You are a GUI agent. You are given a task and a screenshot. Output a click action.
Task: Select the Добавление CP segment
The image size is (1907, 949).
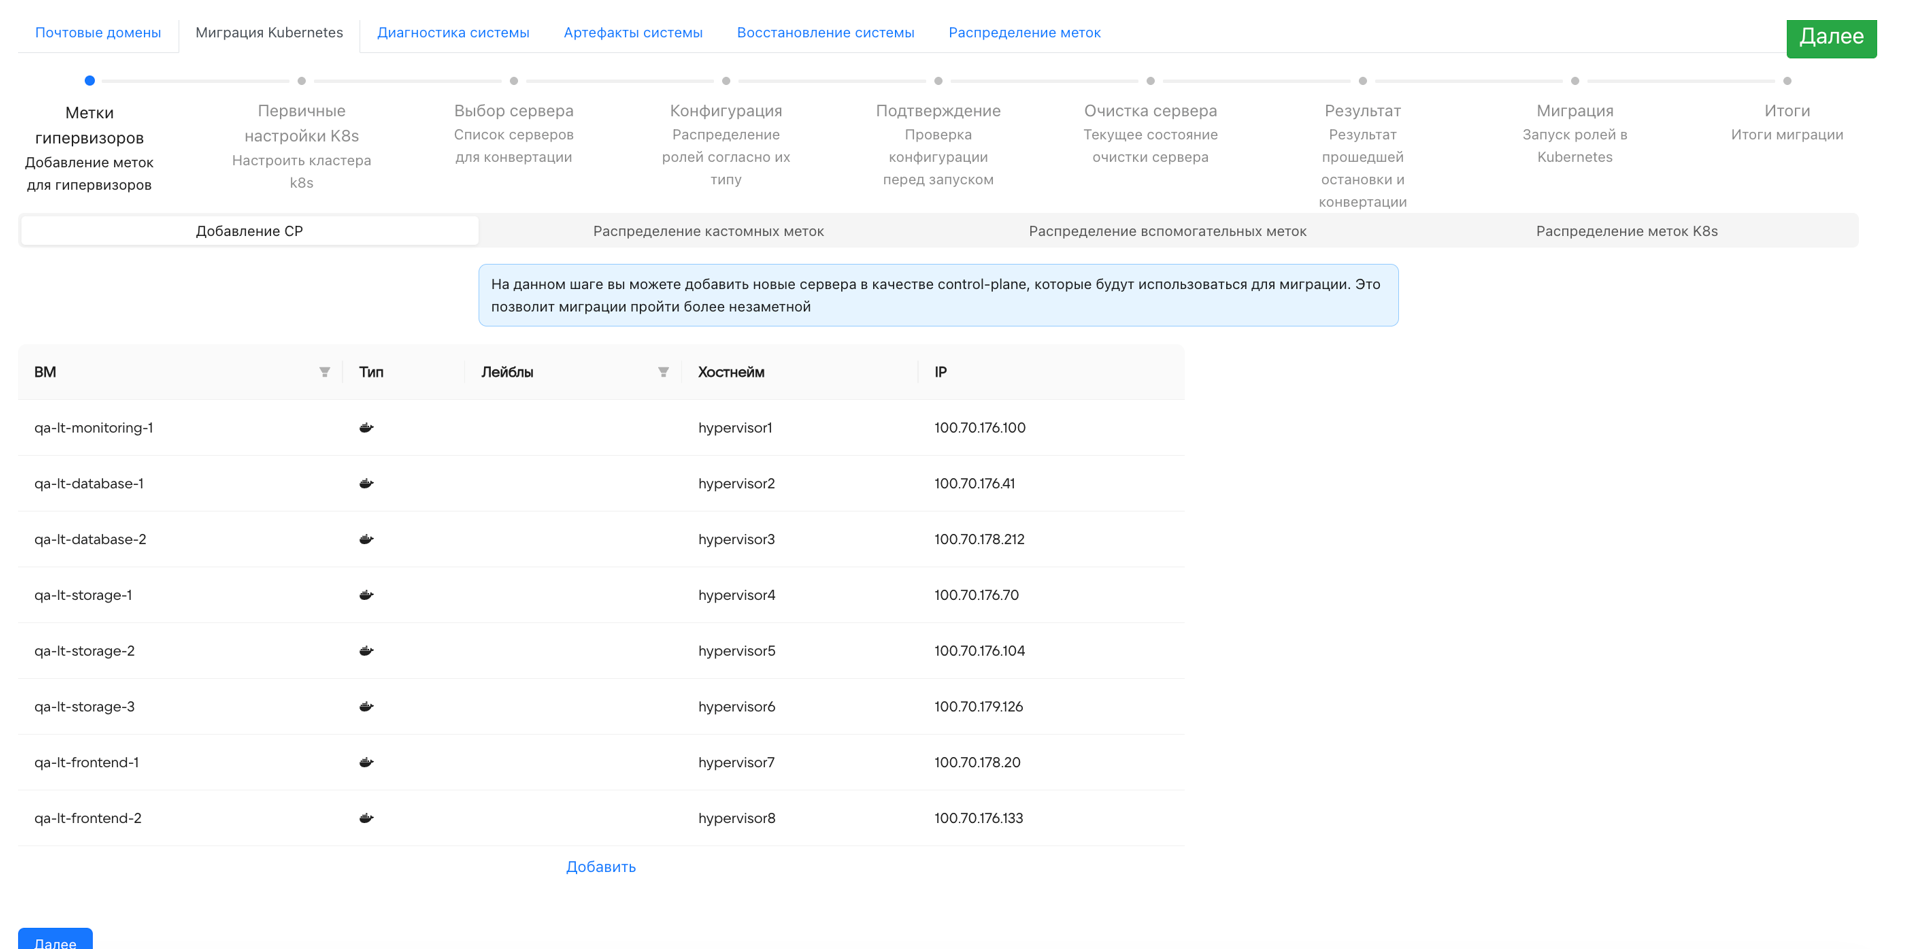(249, 231)
